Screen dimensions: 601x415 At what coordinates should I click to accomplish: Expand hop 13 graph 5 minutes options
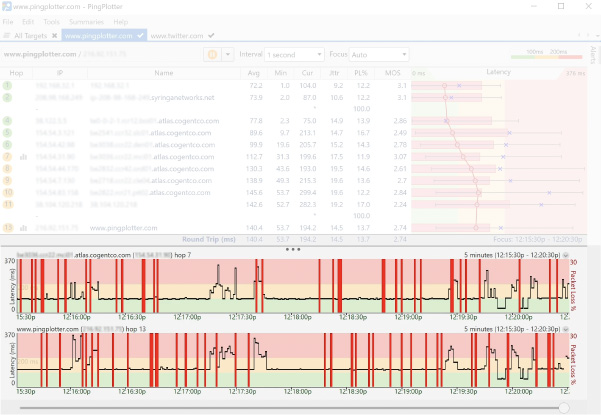[x=566, y=329]
